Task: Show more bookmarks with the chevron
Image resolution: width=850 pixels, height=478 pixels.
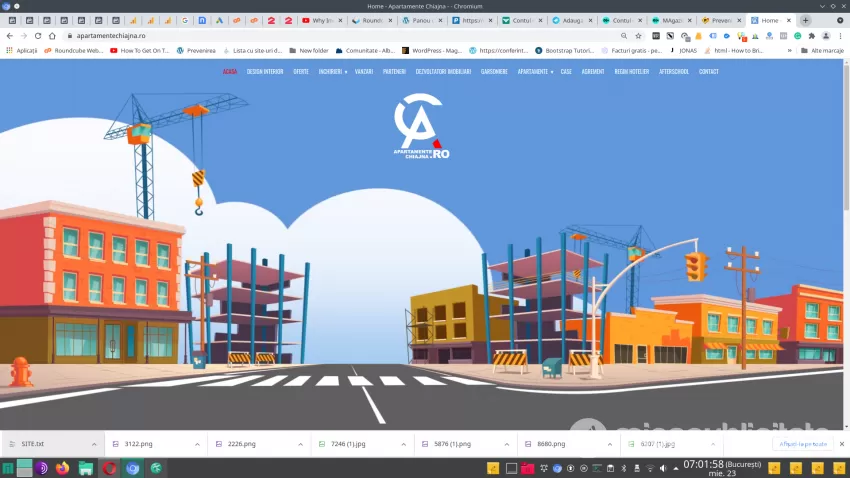Action: pos(789,50)
